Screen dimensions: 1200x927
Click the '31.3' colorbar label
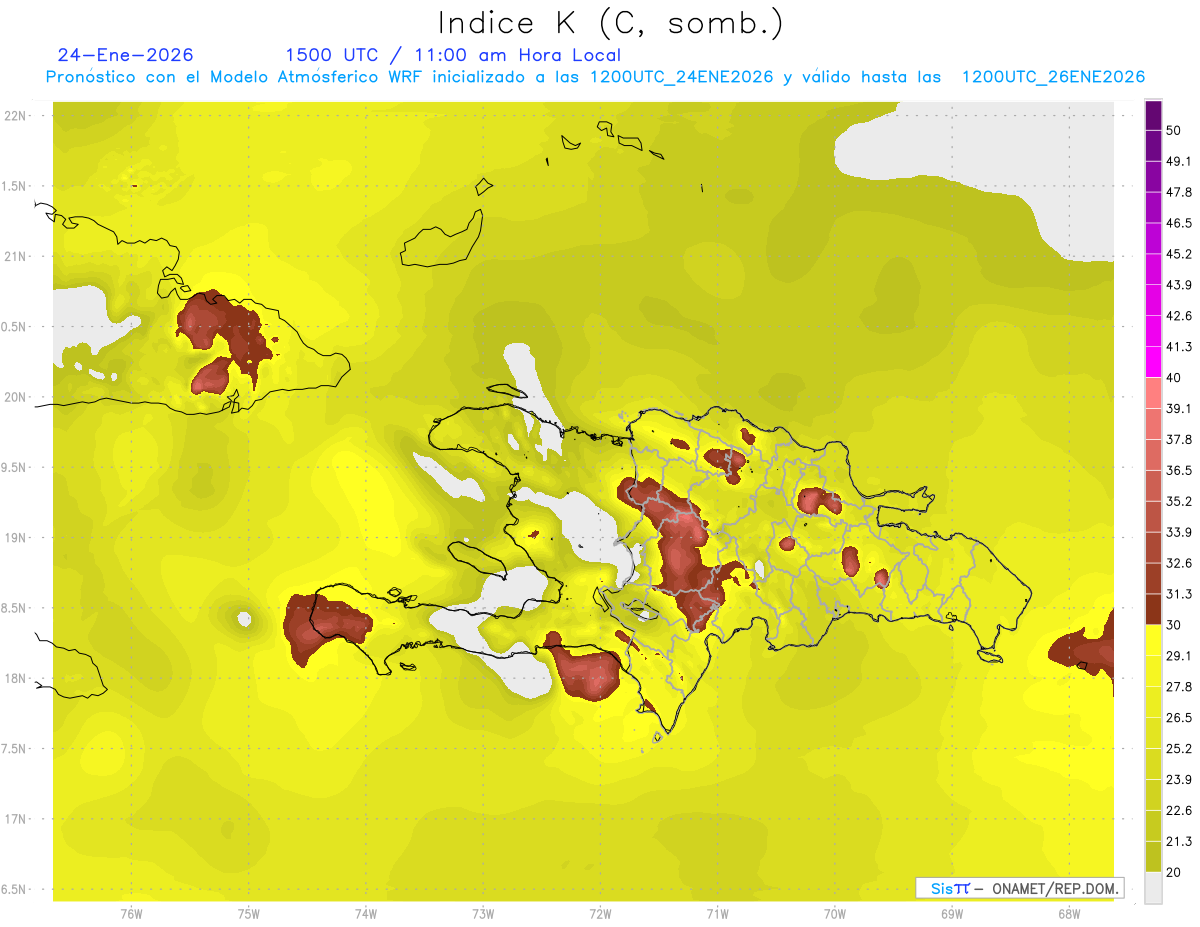tap(1179, 594)
